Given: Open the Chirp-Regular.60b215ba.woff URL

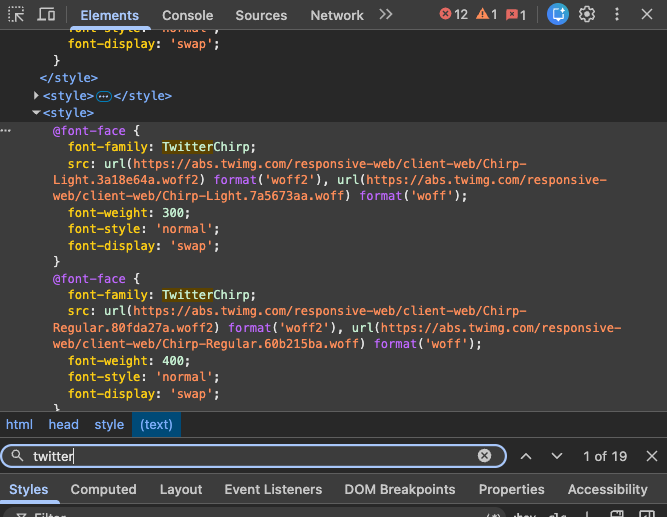Looking at the screenshot, I should click(337, 336).
